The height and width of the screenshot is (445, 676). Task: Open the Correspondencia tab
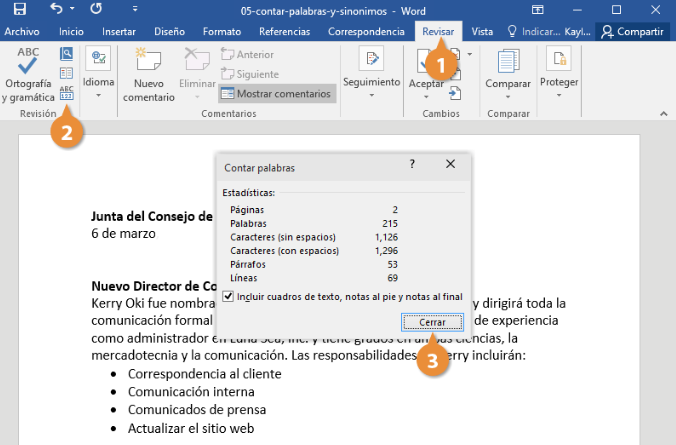(x=366, y=31)
